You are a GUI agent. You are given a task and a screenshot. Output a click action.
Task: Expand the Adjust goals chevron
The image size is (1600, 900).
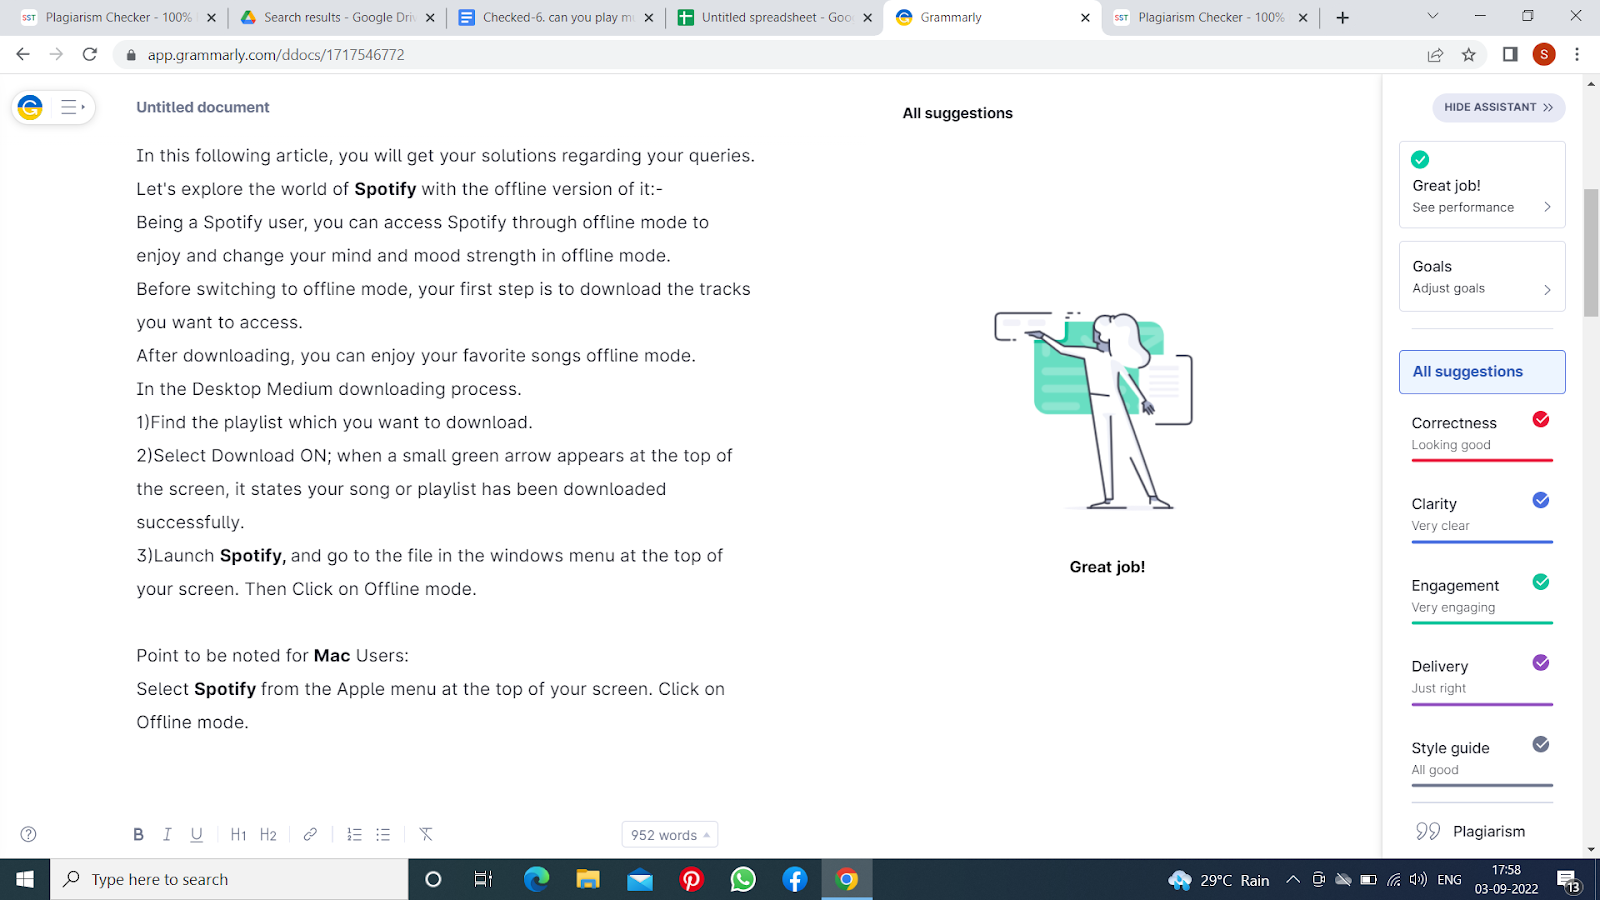tap(1547, 289)
